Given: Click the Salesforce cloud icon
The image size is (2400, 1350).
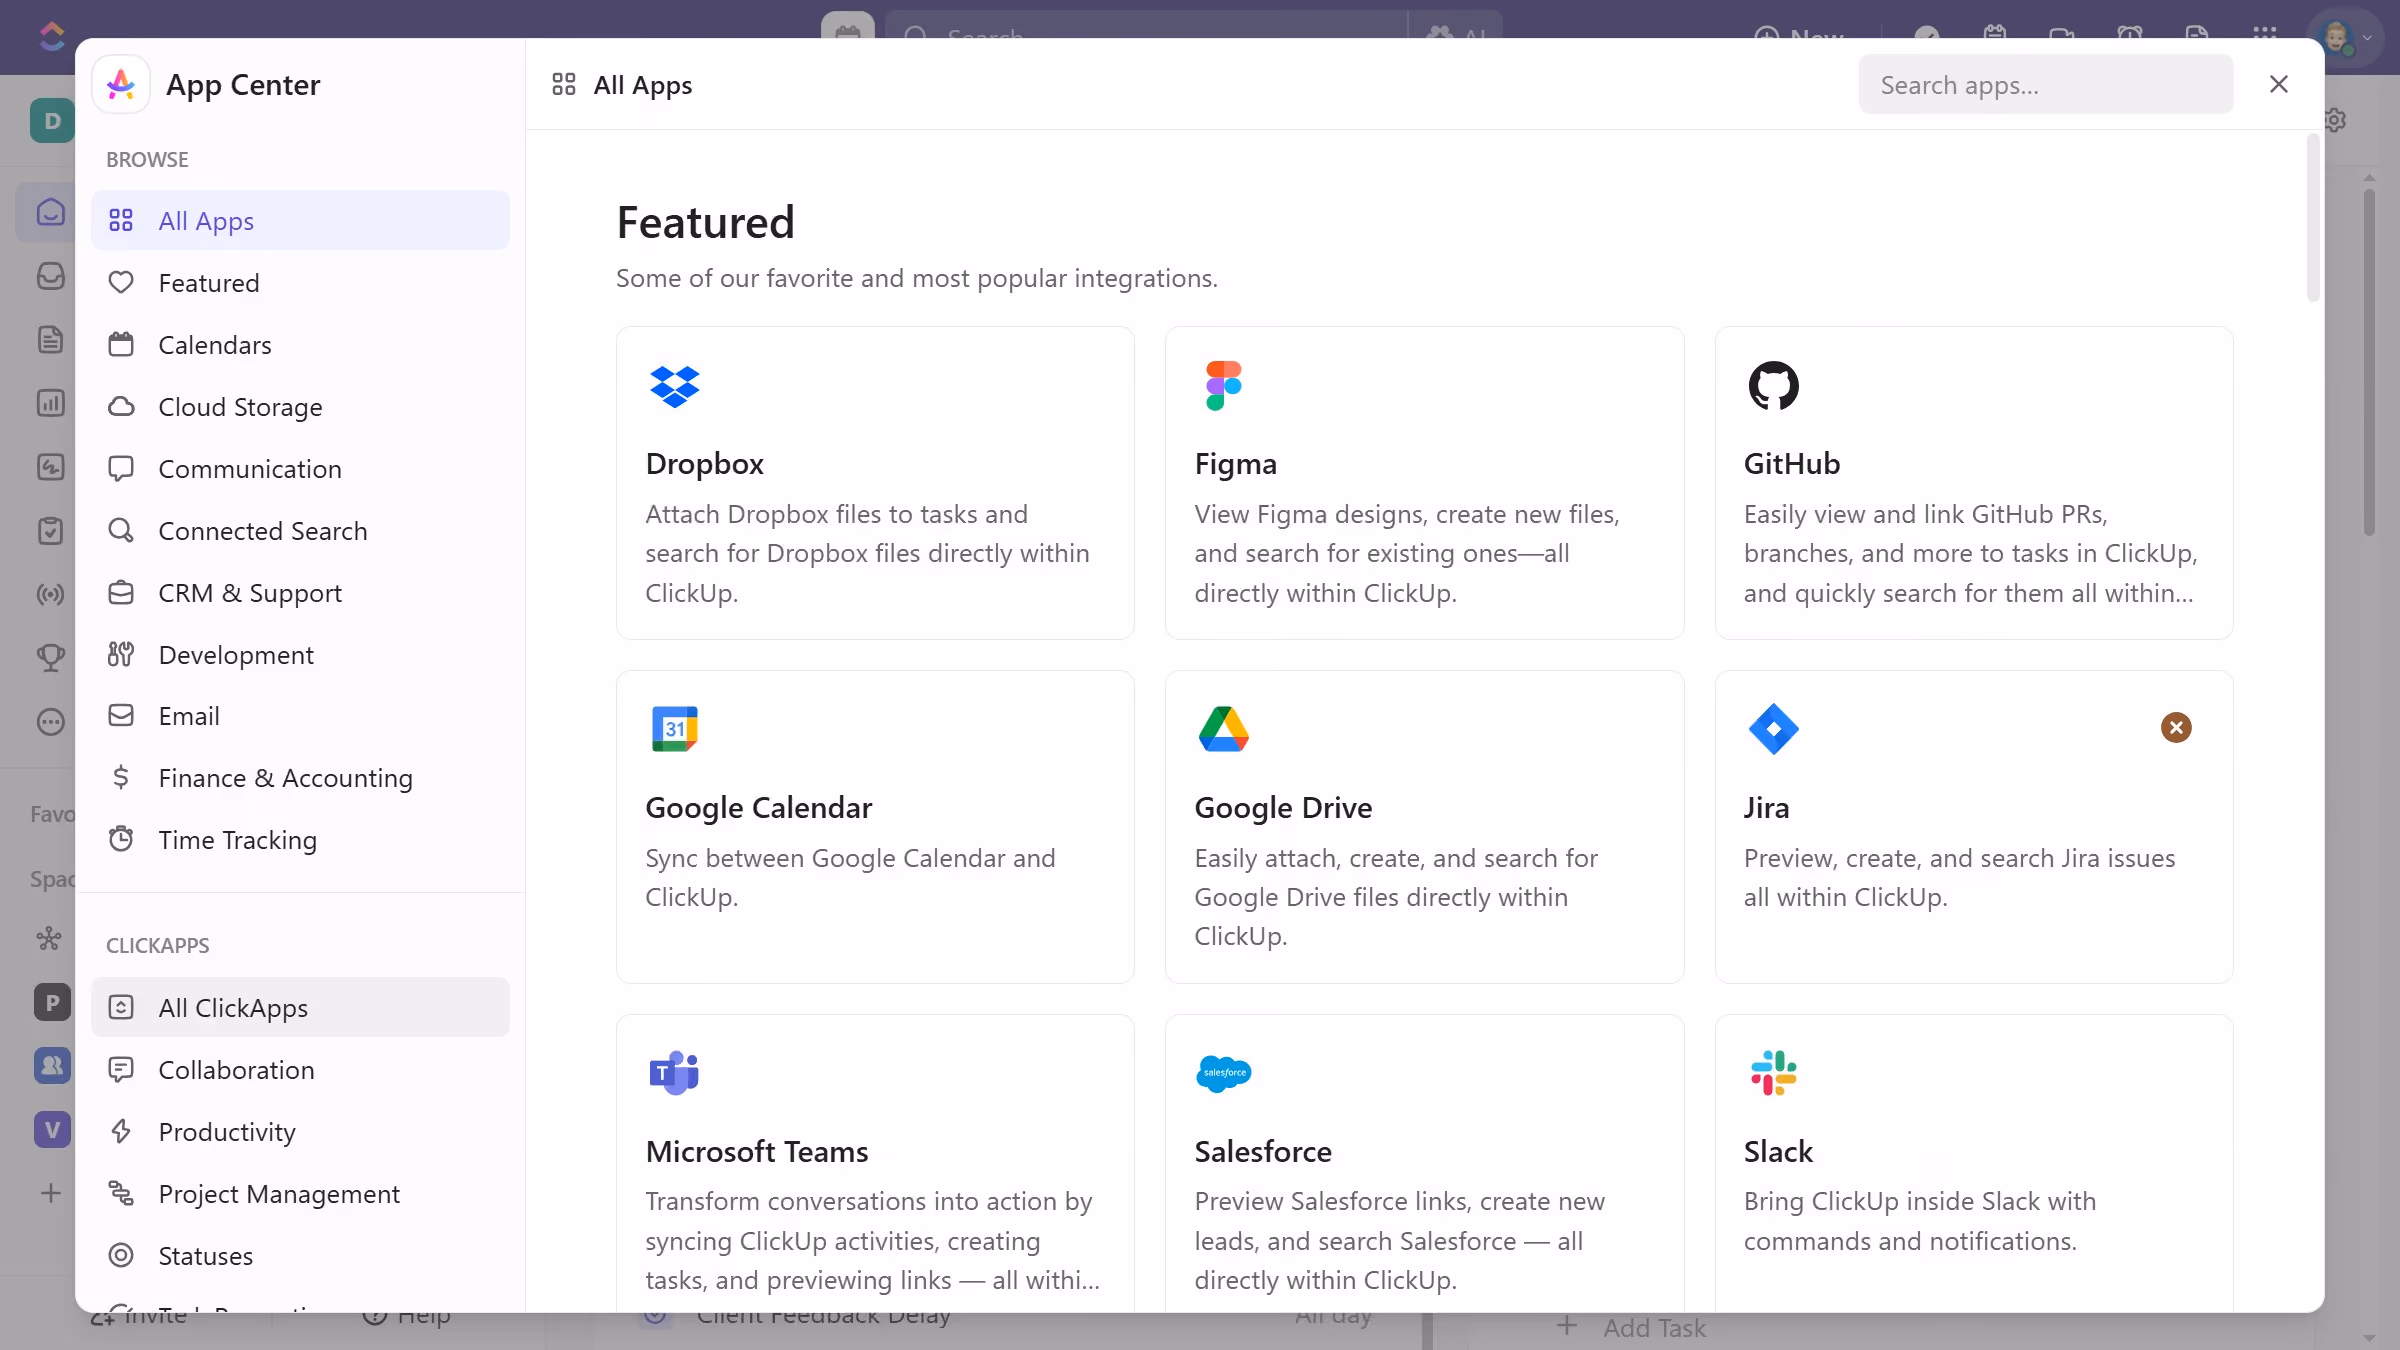Looking at the screenshot, I should coord(1223,1073).
